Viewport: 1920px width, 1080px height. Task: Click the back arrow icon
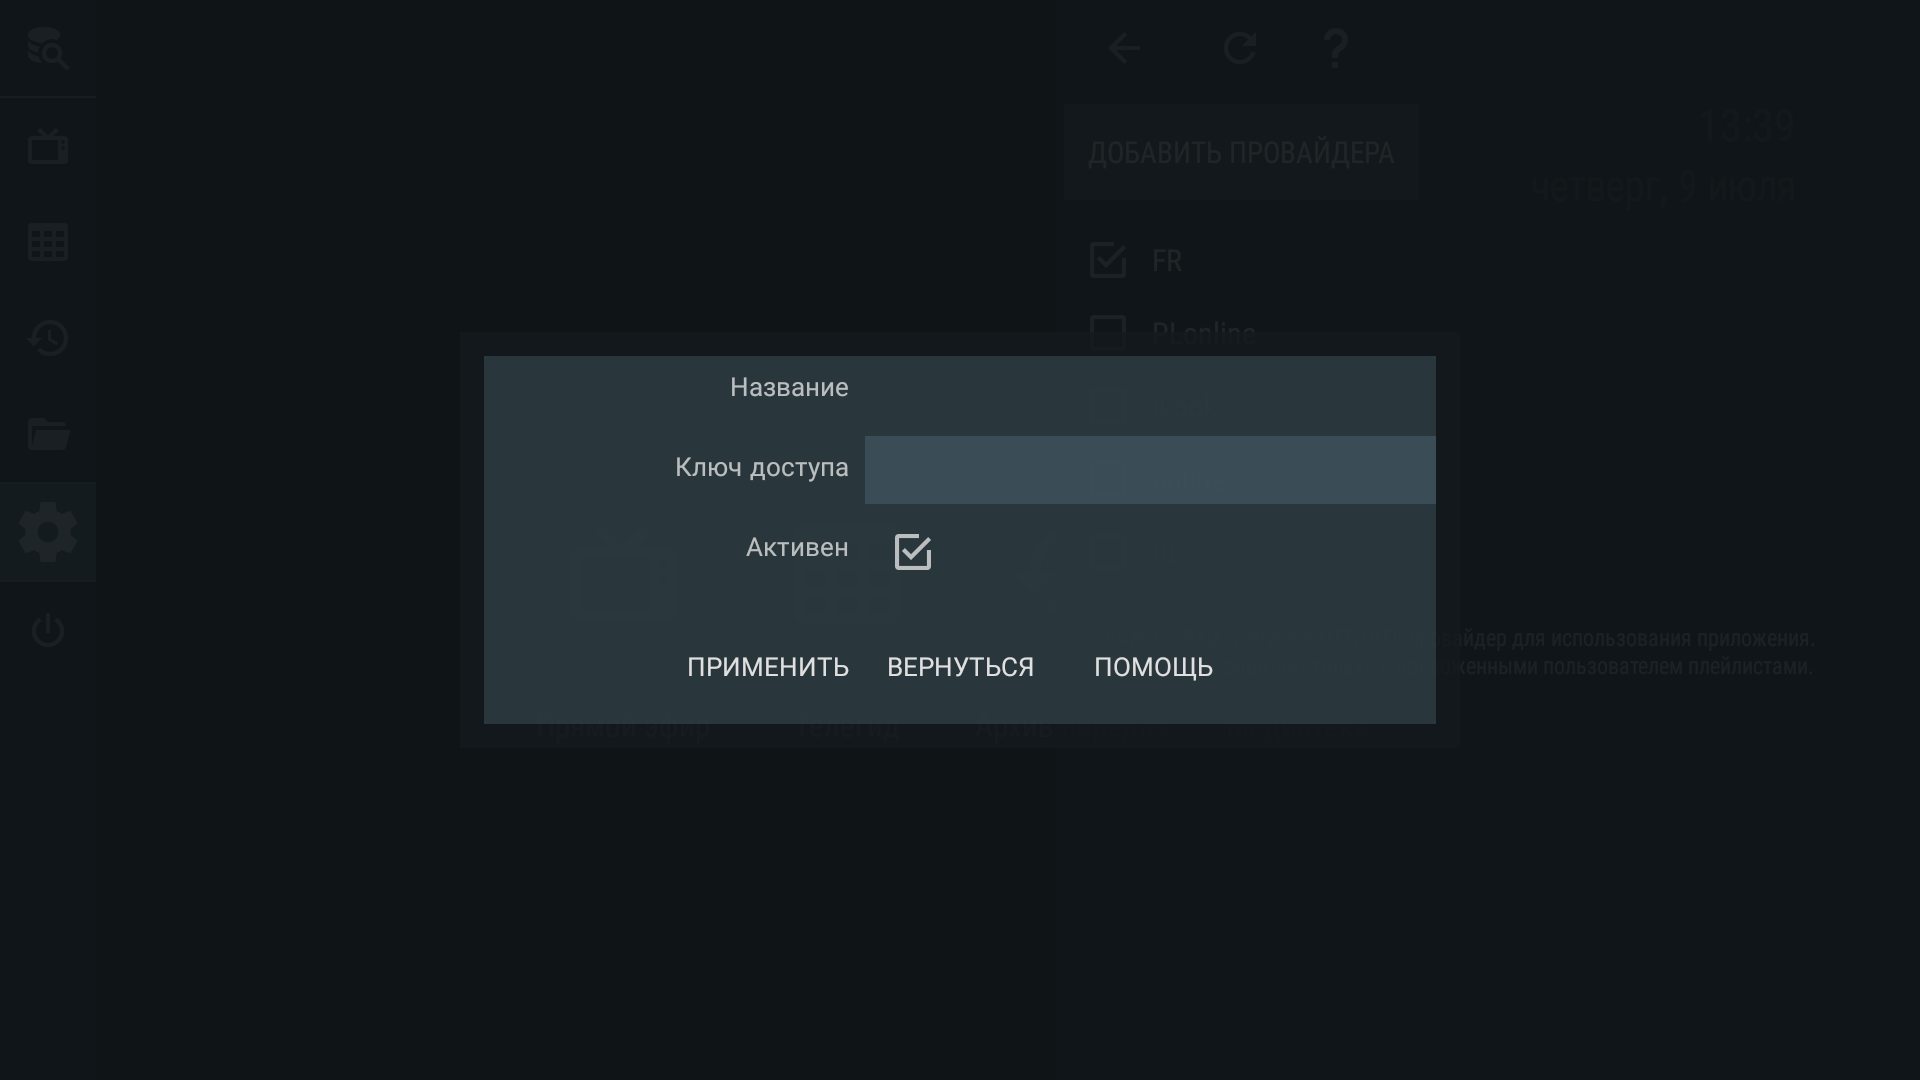pyautogui.click(x=1124, y=48)
